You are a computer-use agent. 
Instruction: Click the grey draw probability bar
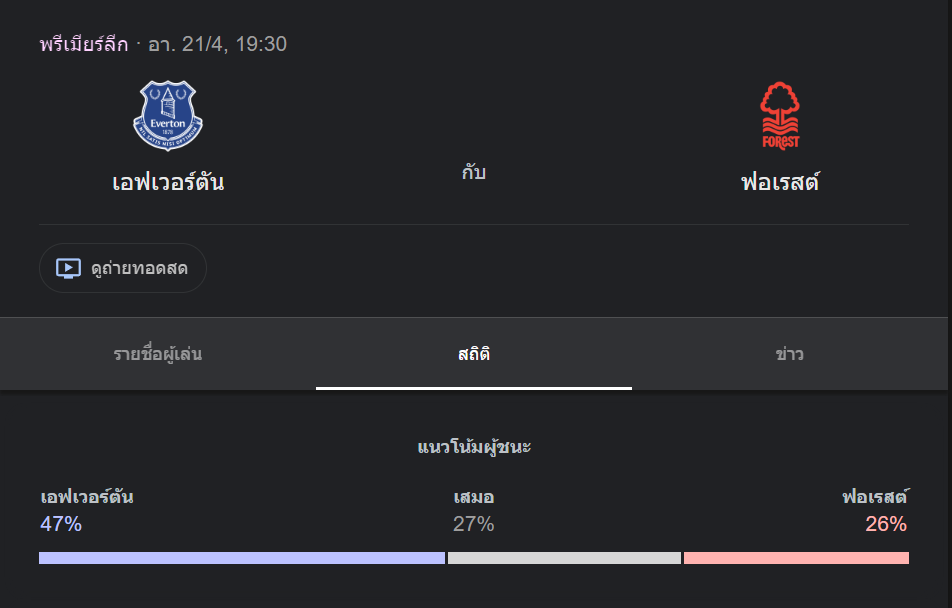pyautogui.click(x=564, y=558)
